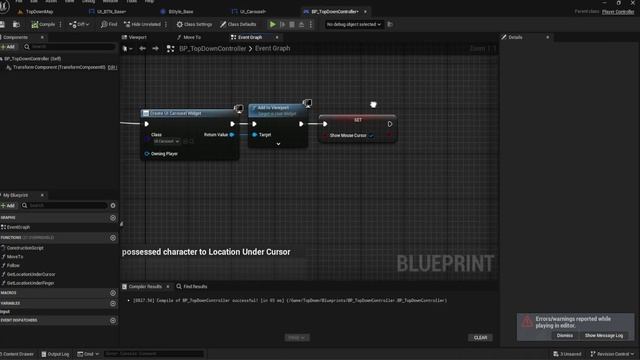The height and width of the screenshot is (360, 640).
Task: Open the Cmd console type dropdown
Action: tap(88, 354)
